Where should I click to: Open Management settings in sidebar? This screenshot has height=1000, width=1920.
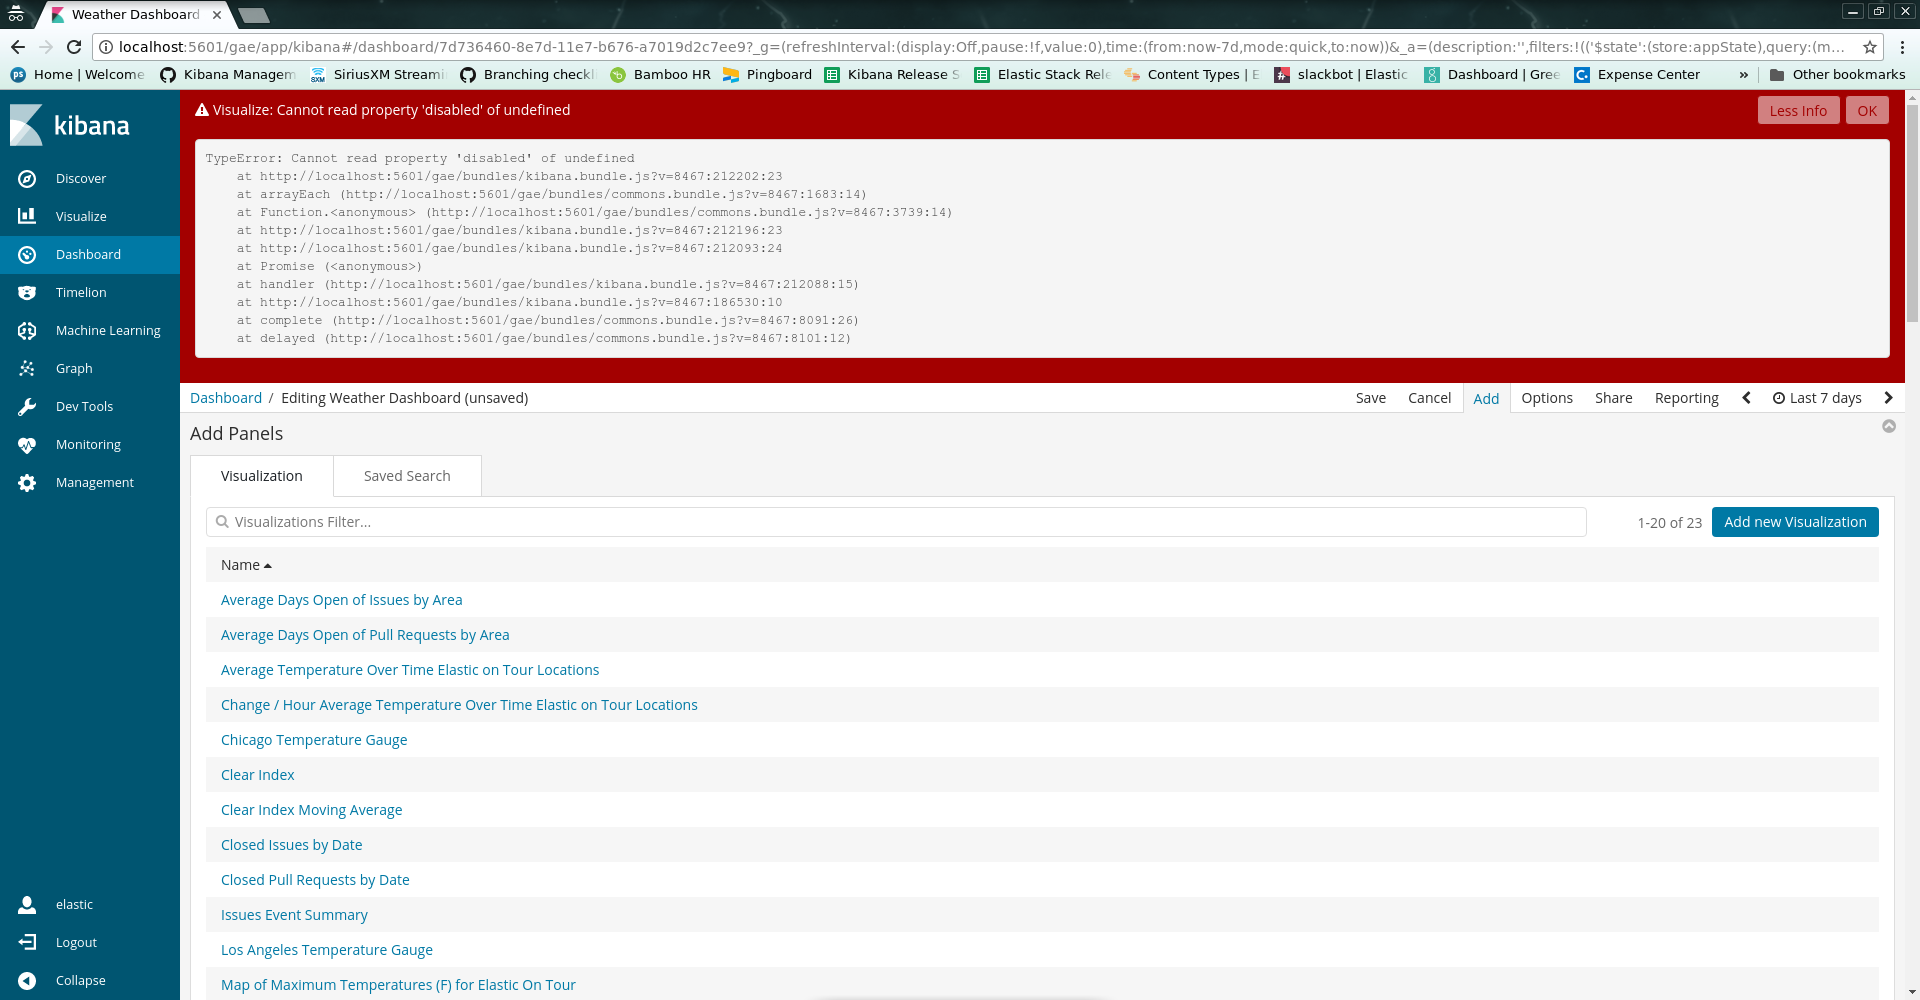(94, 482)
